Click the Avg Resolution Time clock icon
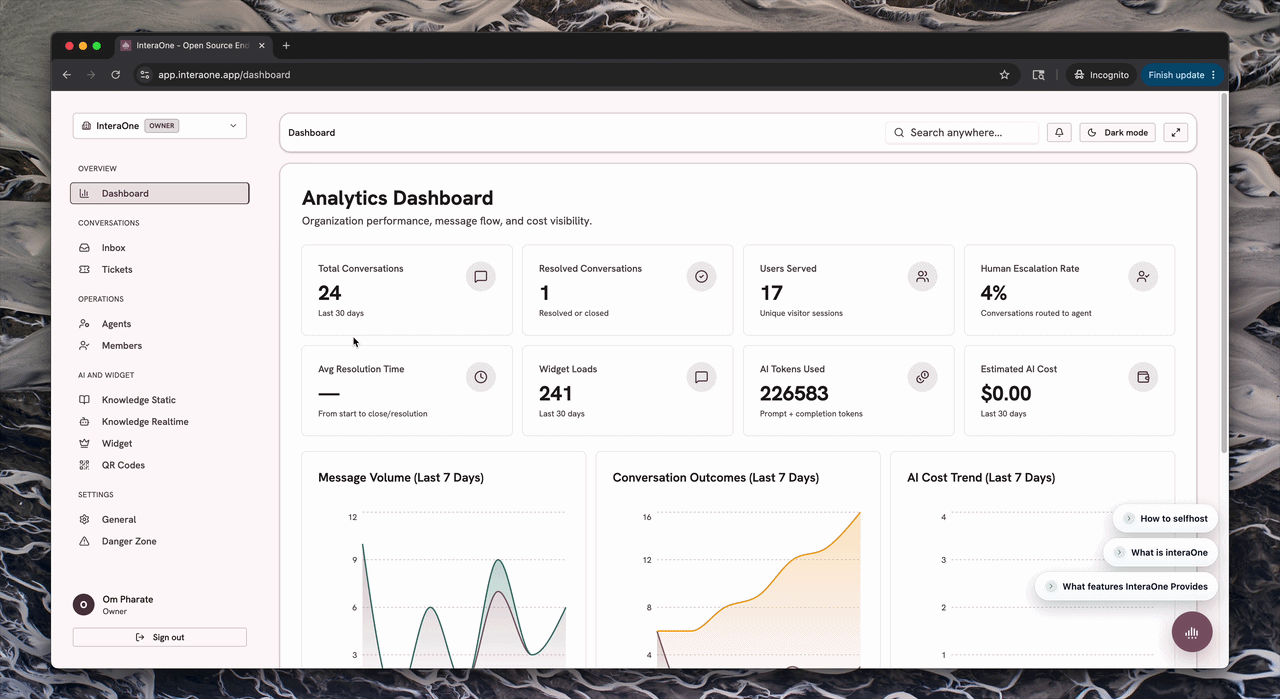 [x=481, y=377]
